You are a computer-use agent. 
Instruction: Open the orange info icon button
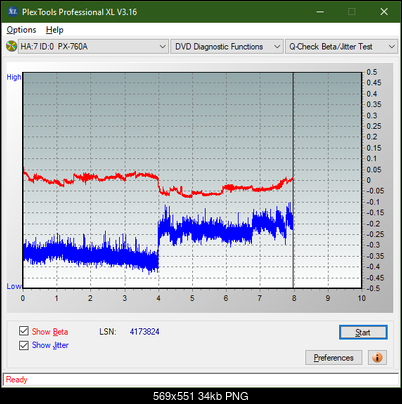pos(377,358)
